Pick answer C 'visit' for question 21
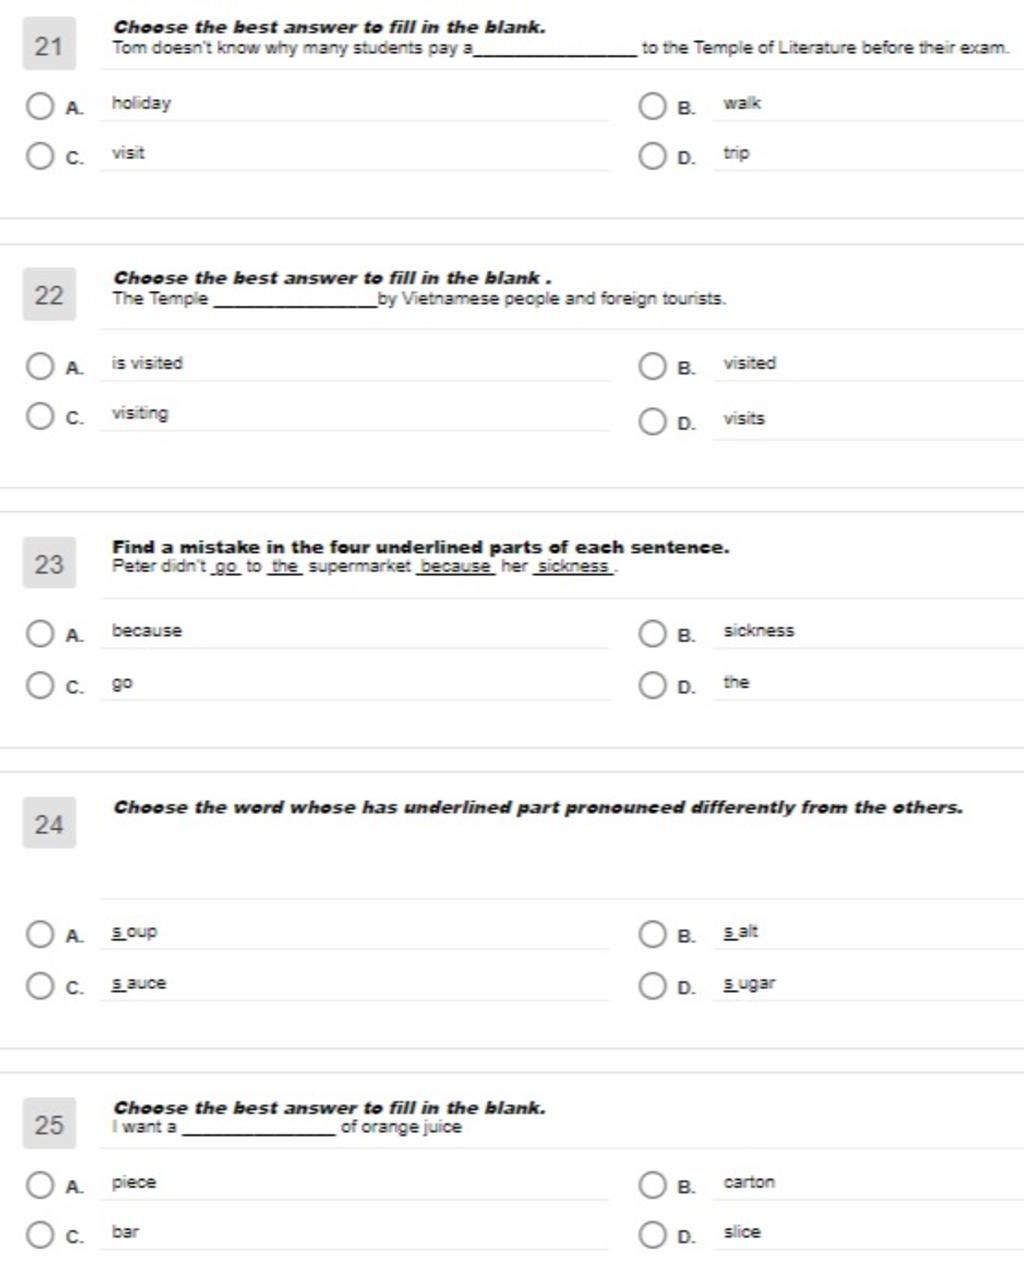The image size is (1024, 1280). 40,155
